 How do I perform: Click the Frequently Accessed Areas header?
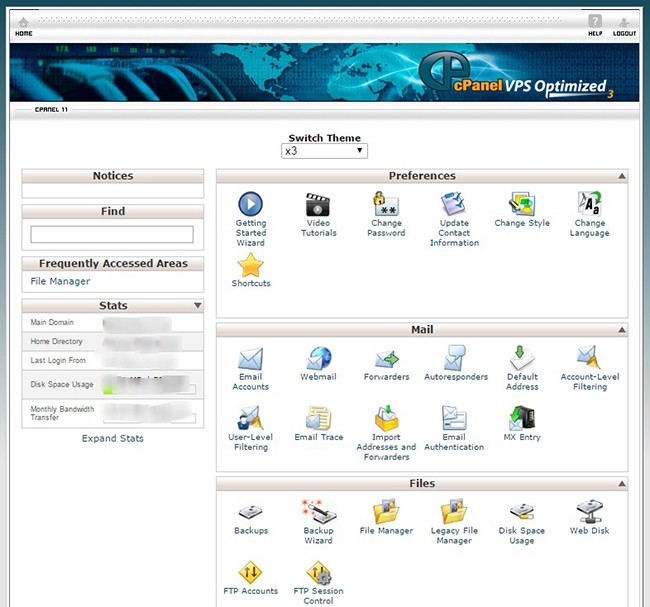pyautogui.click(x=113, y=264)
